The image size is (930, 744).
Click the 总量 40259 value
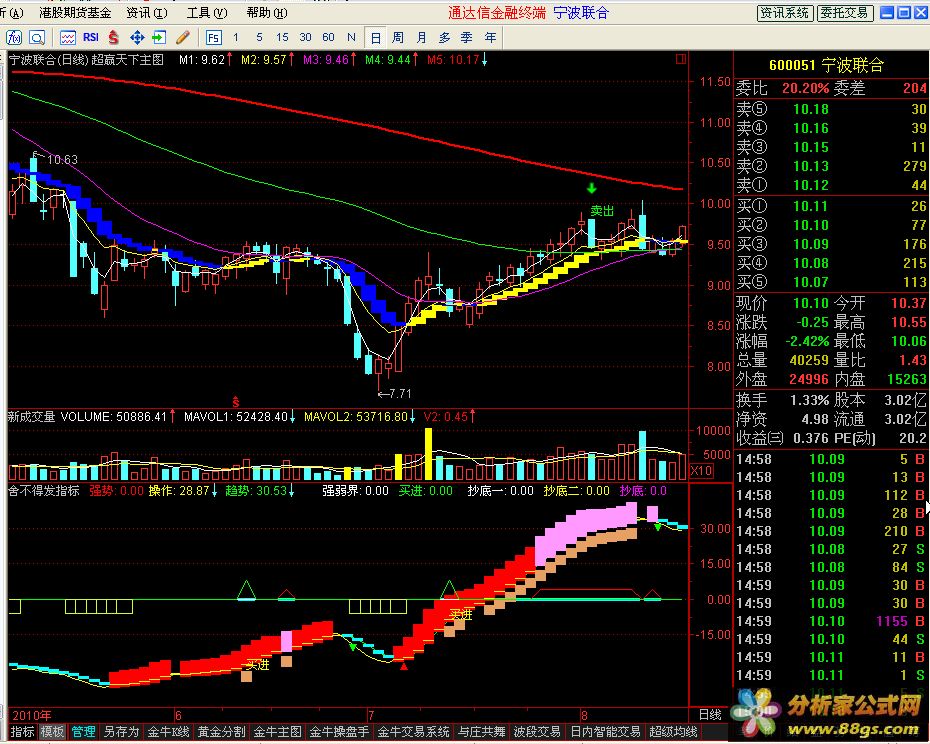tap(809, 360)
